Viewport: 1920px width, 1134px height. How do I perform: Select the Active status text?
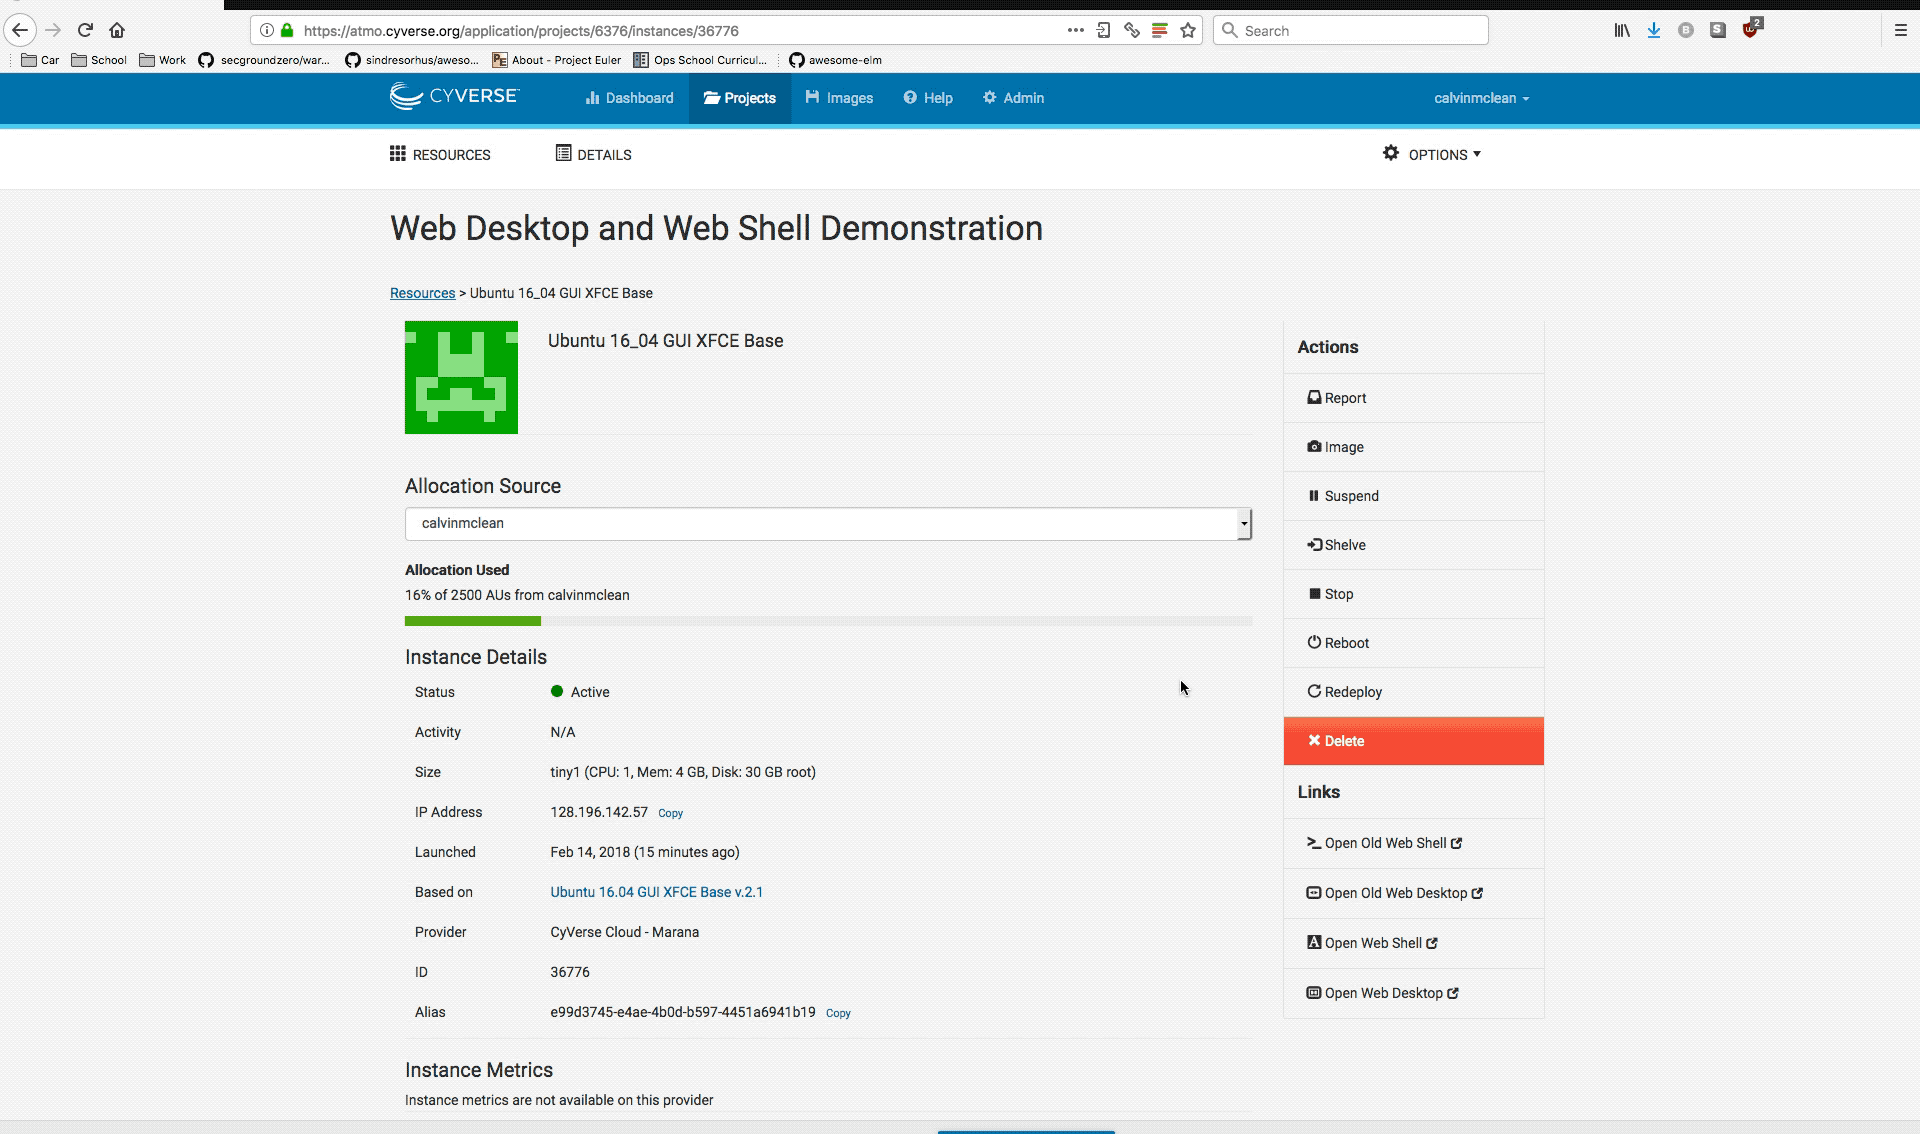(590, 692)
